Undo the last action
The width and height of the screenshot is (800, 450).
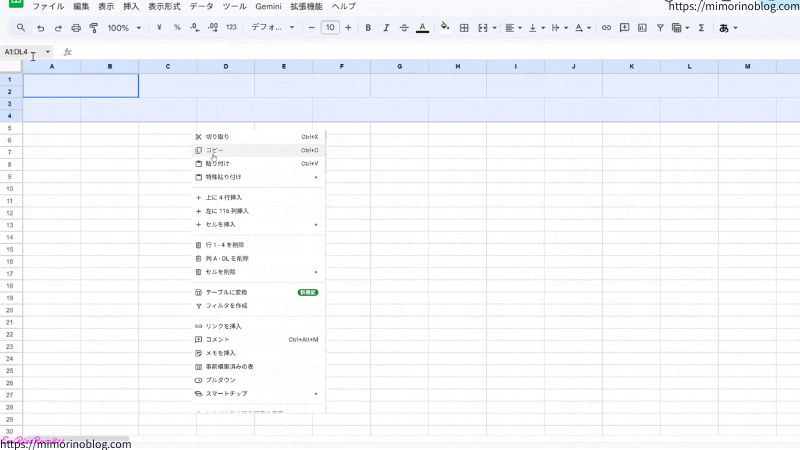[40, 28]
